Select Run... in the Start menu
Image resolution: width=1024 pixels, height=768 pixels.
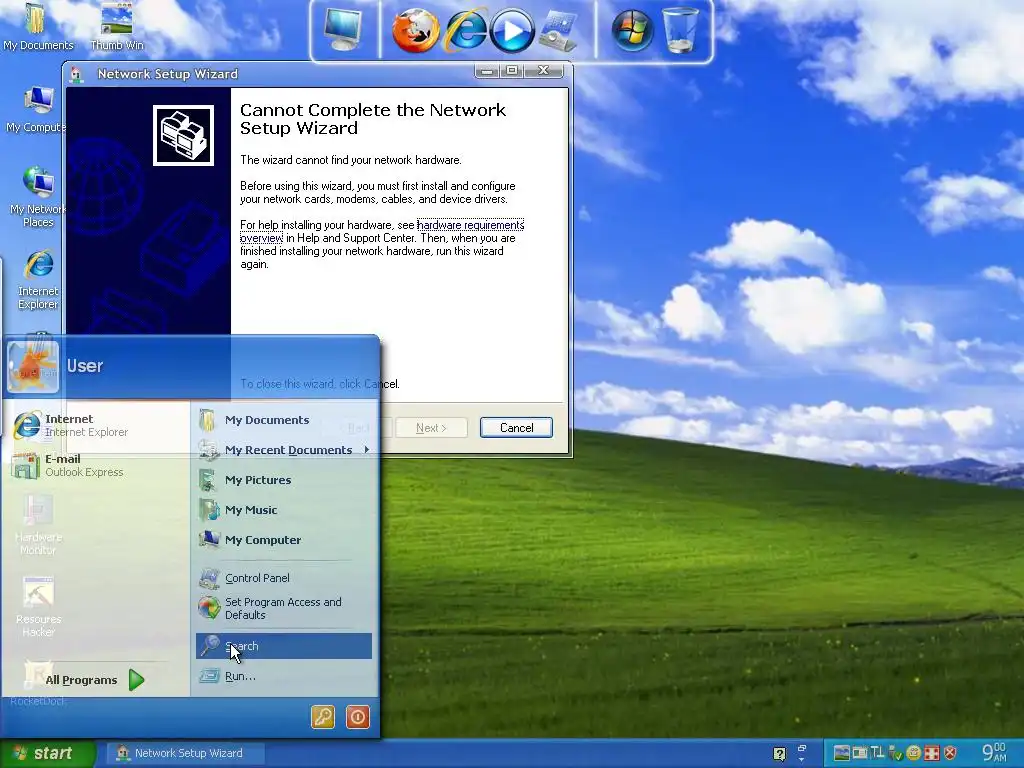(x=283, y=676)
